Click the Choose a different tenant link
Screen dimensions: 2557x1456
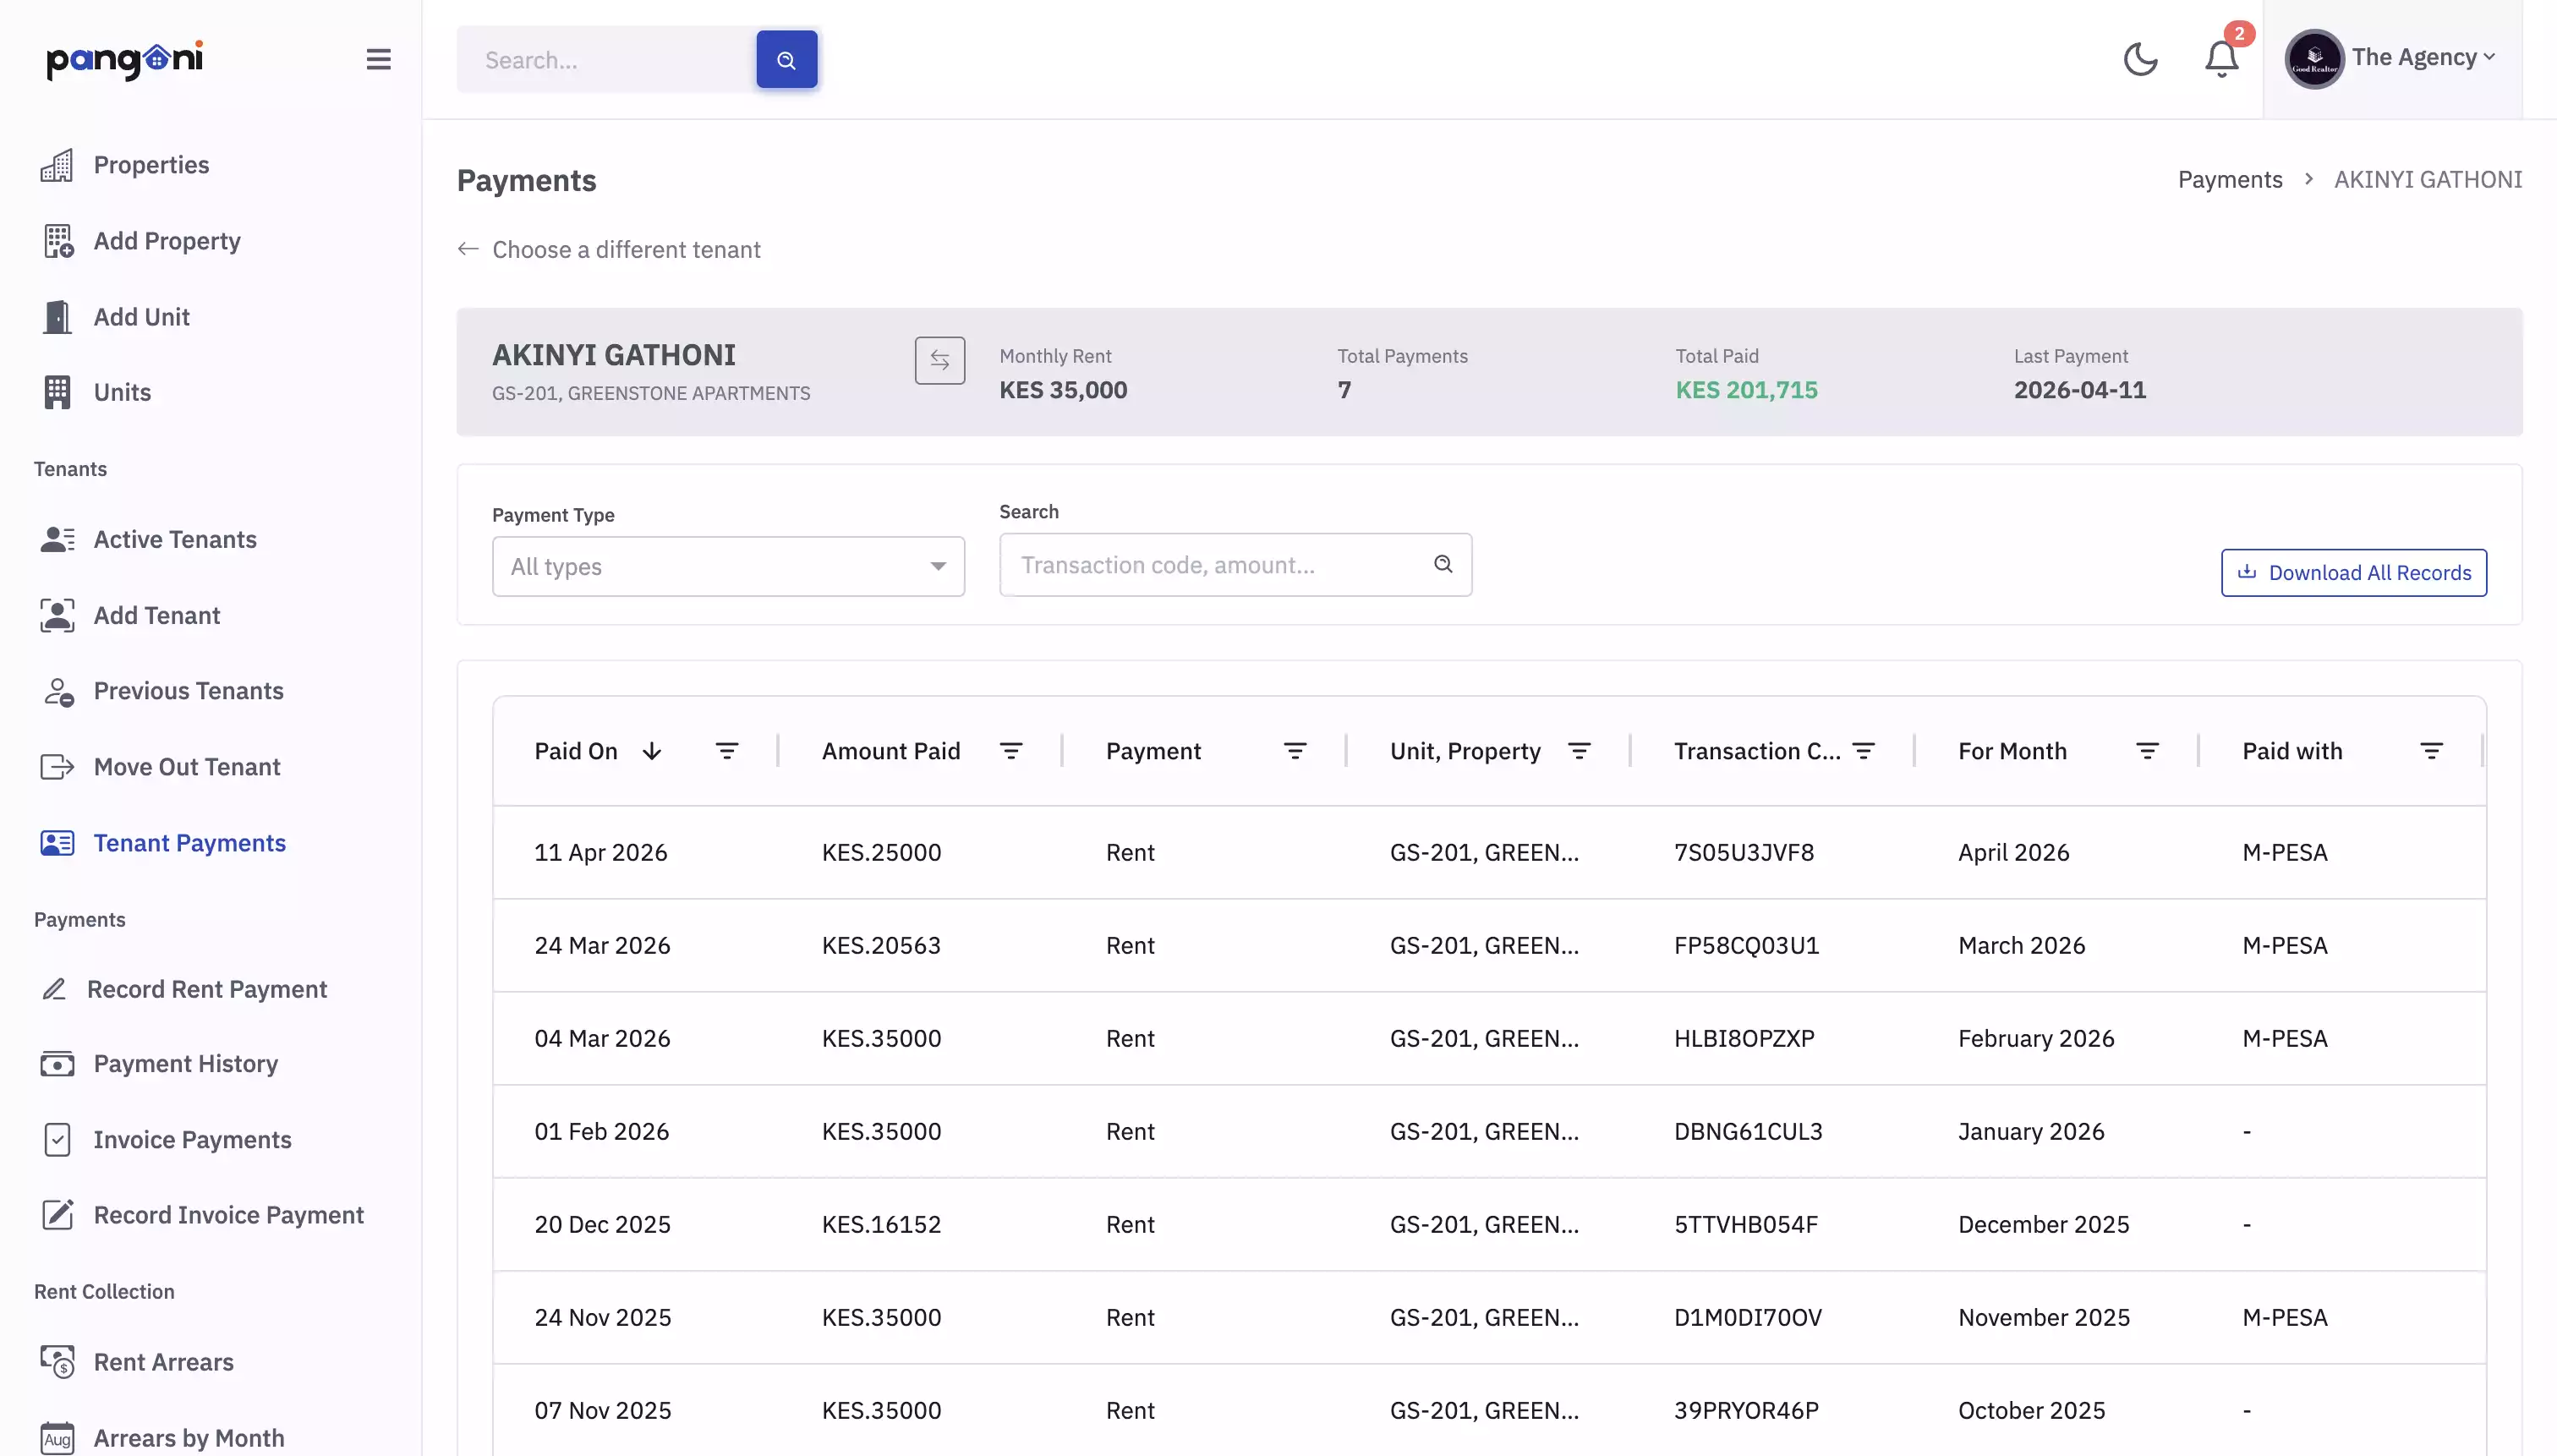click(x=626, y=249)
